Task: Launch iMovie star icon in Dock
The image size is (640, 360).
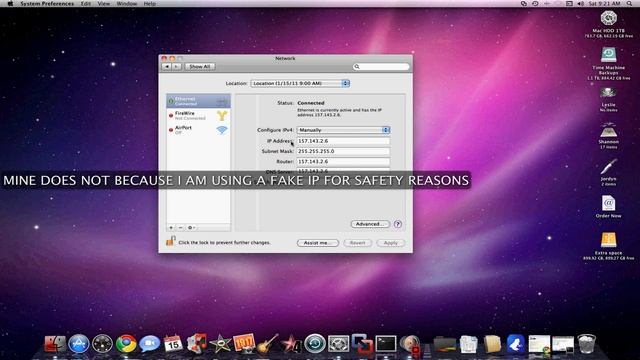Action: click(220, 344)
